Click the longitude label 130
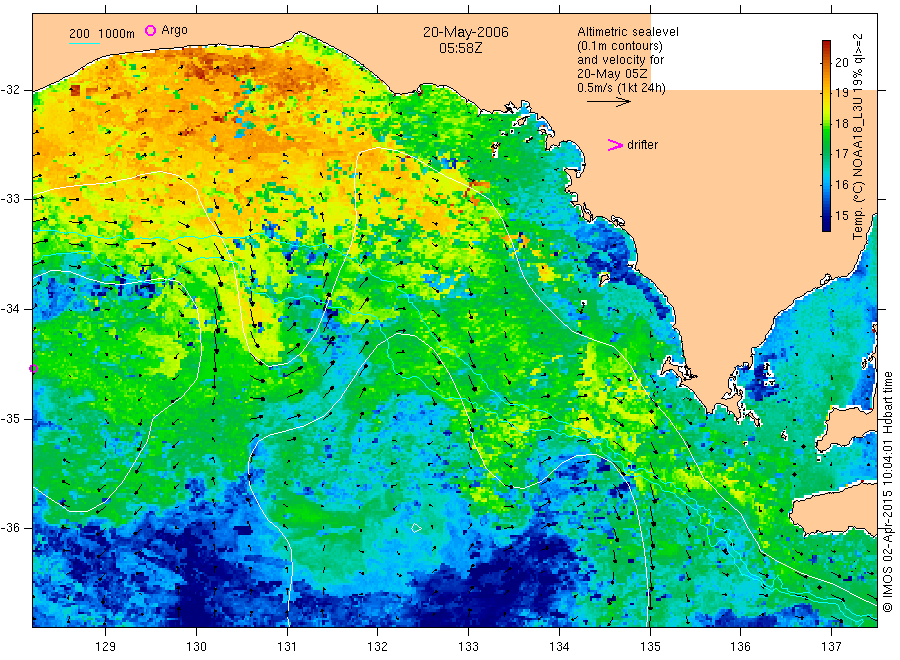 [196, 647]
